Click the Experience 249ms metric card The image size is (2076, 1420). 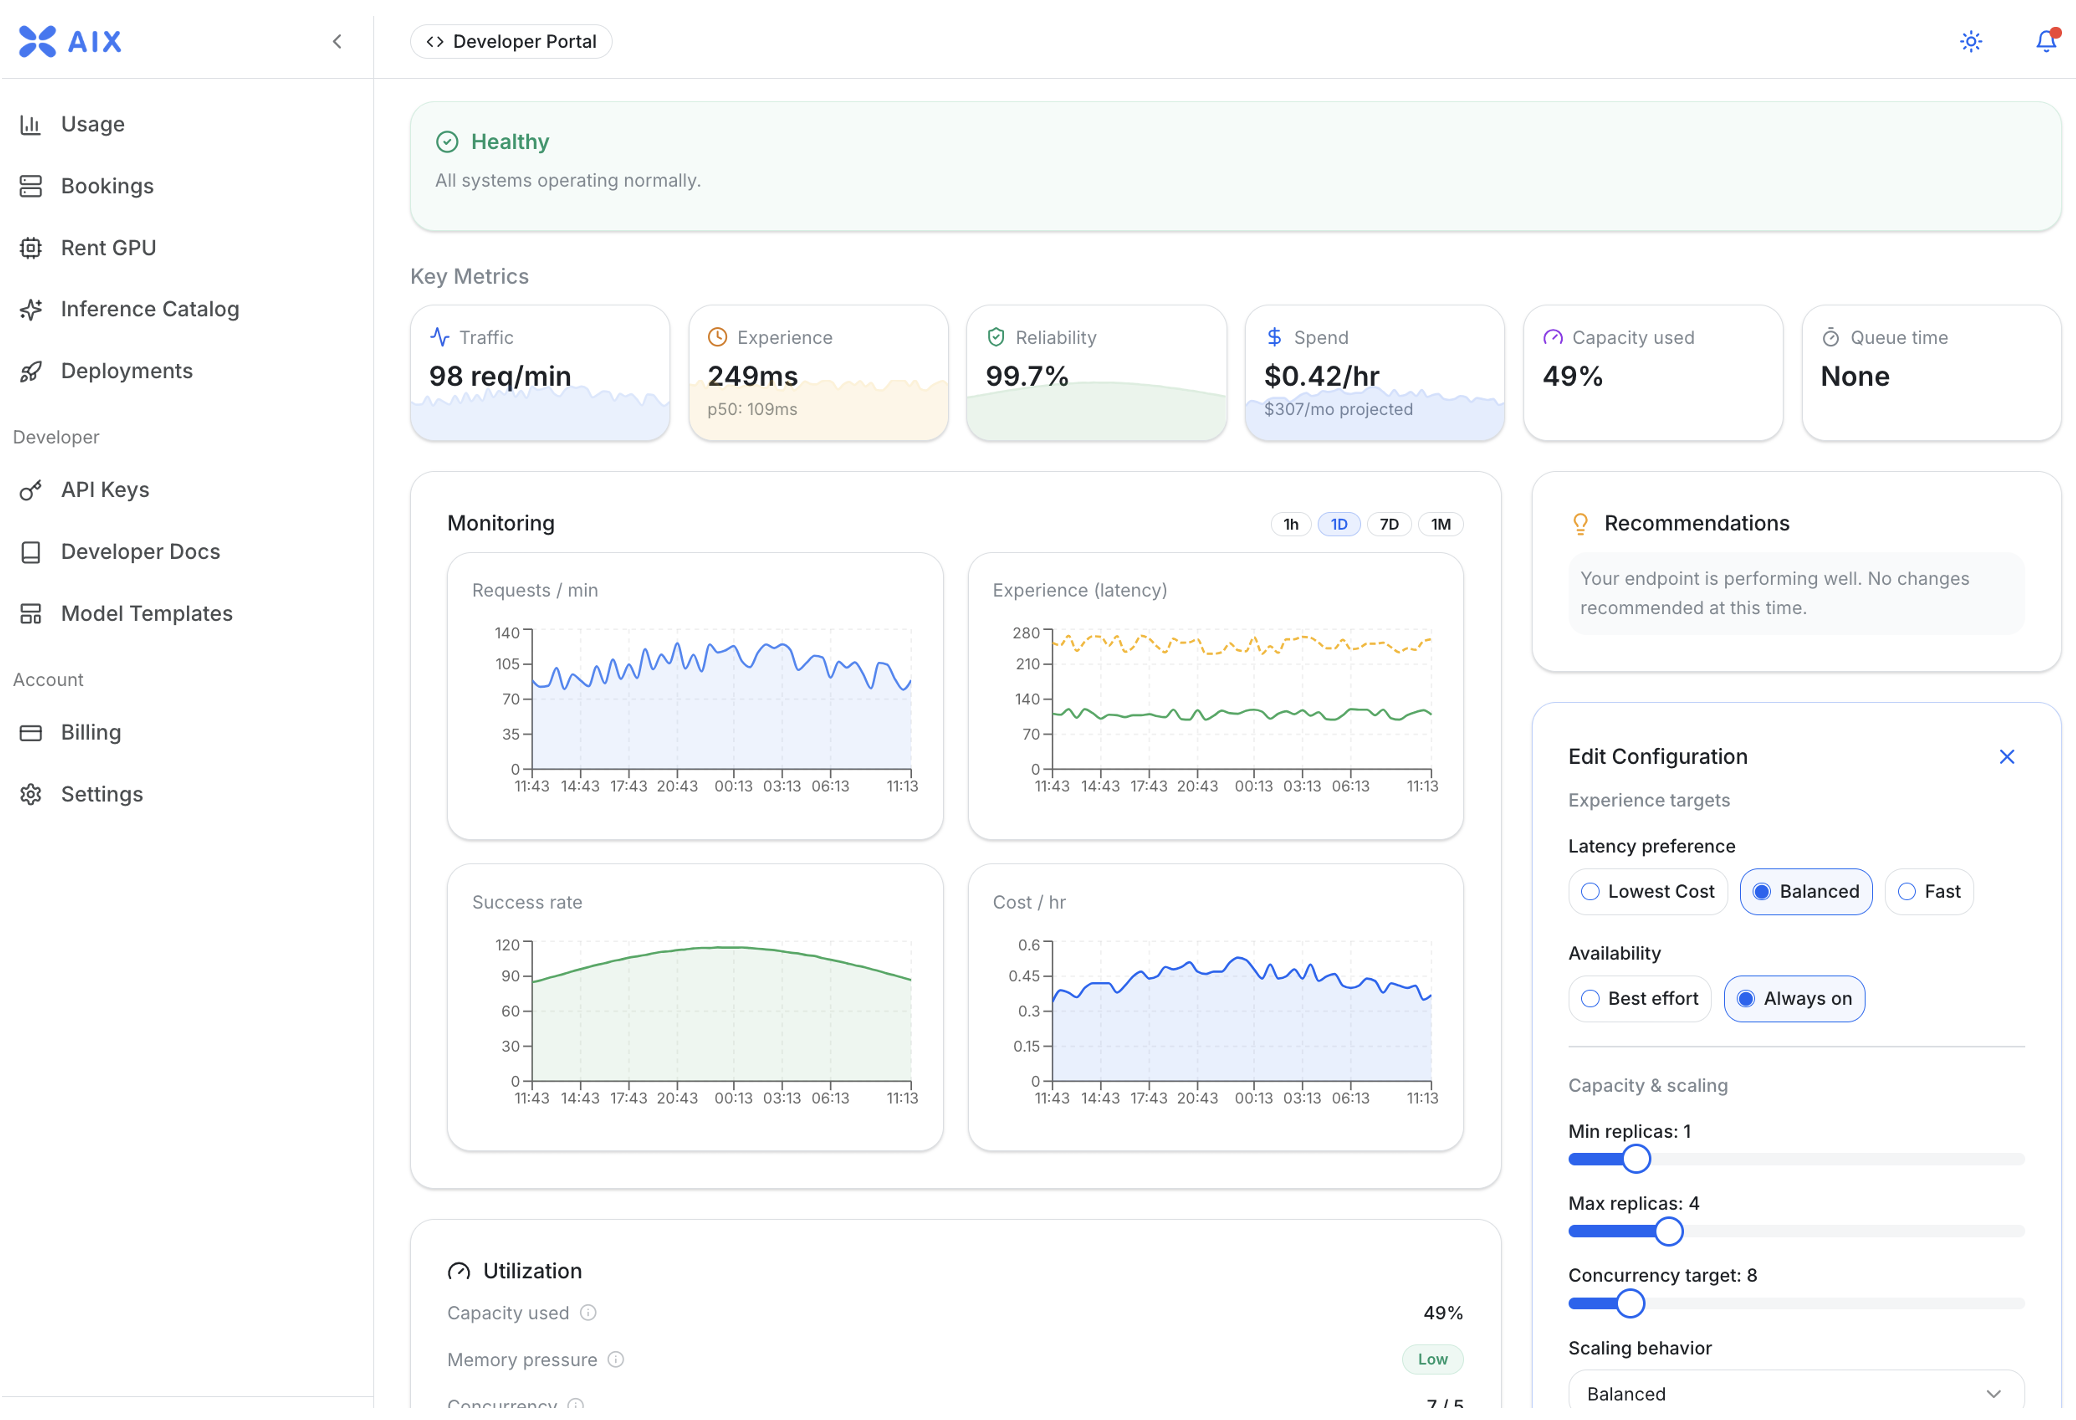[x=818, y=373]
